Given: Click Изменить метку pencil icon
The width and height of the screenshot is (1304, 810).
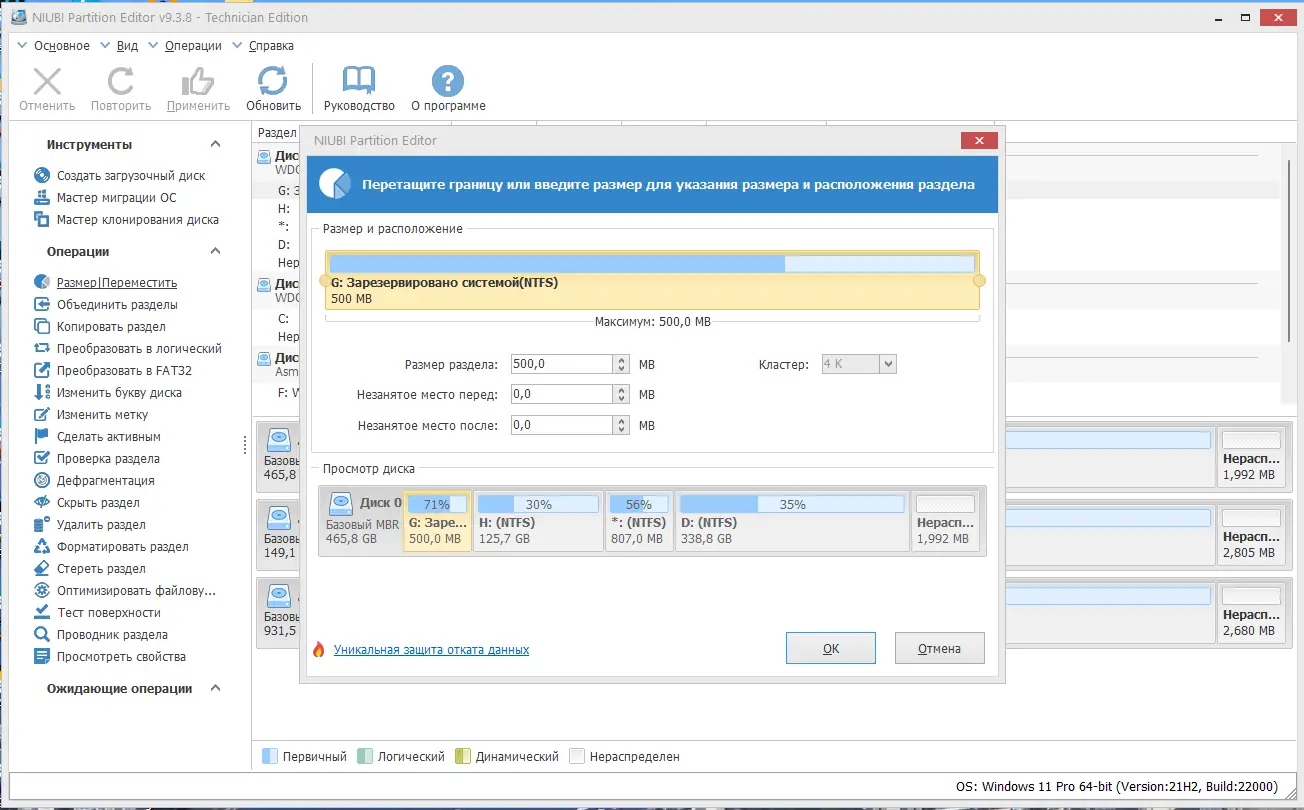Looking at the screenshot, I should click(x=42, y=414).
